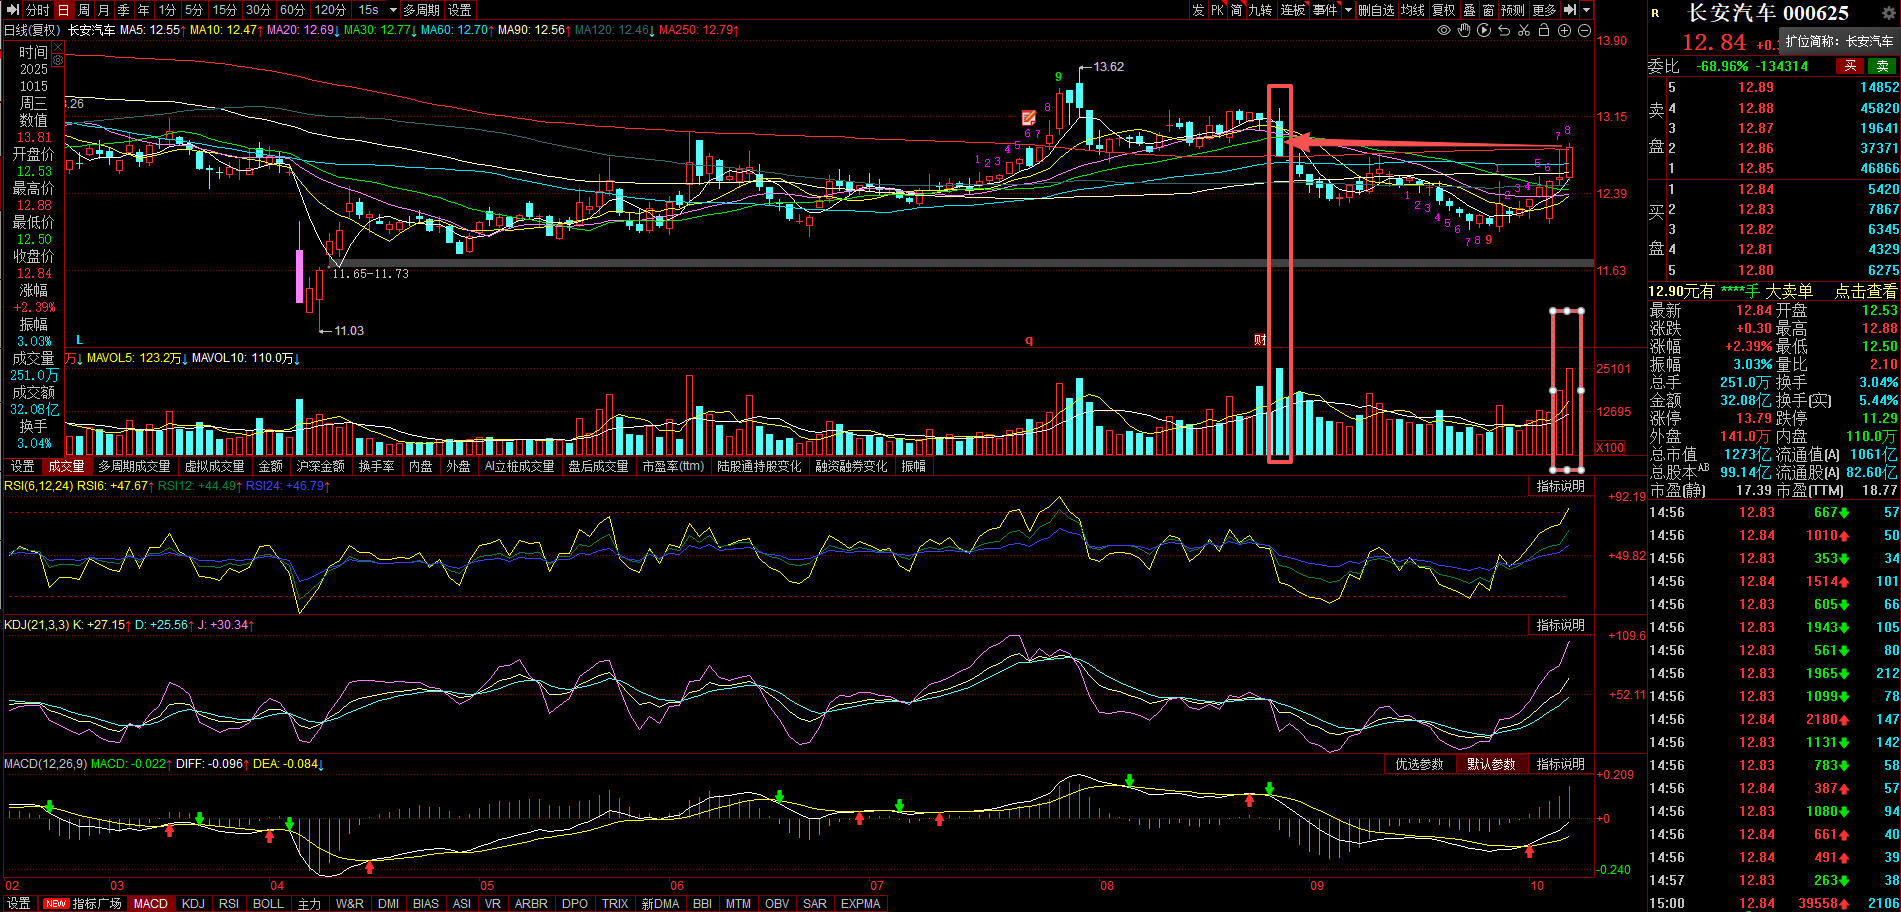Open 多周期 multi-period view
The height and width of the screenshot is (912, 1901).
422,10
